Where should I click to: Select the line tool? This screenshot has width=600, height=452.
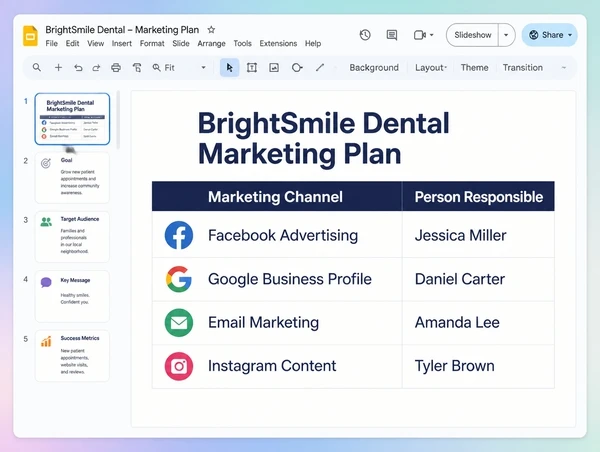click(x=320, y=68)
